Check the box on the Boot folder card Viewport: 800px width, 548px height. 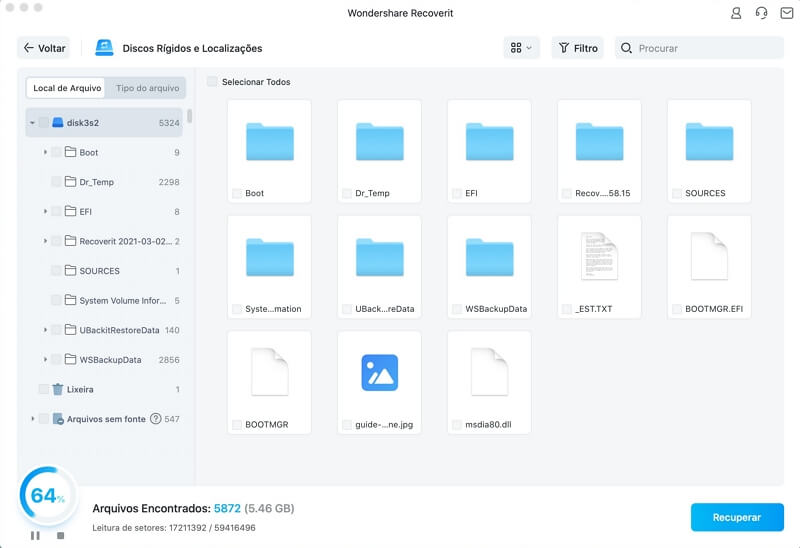click(237, 193)
